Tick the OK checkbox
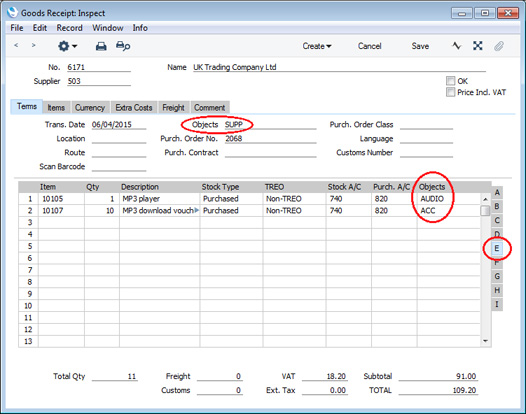Screen dimensions: 526x414 click(450, 81)
